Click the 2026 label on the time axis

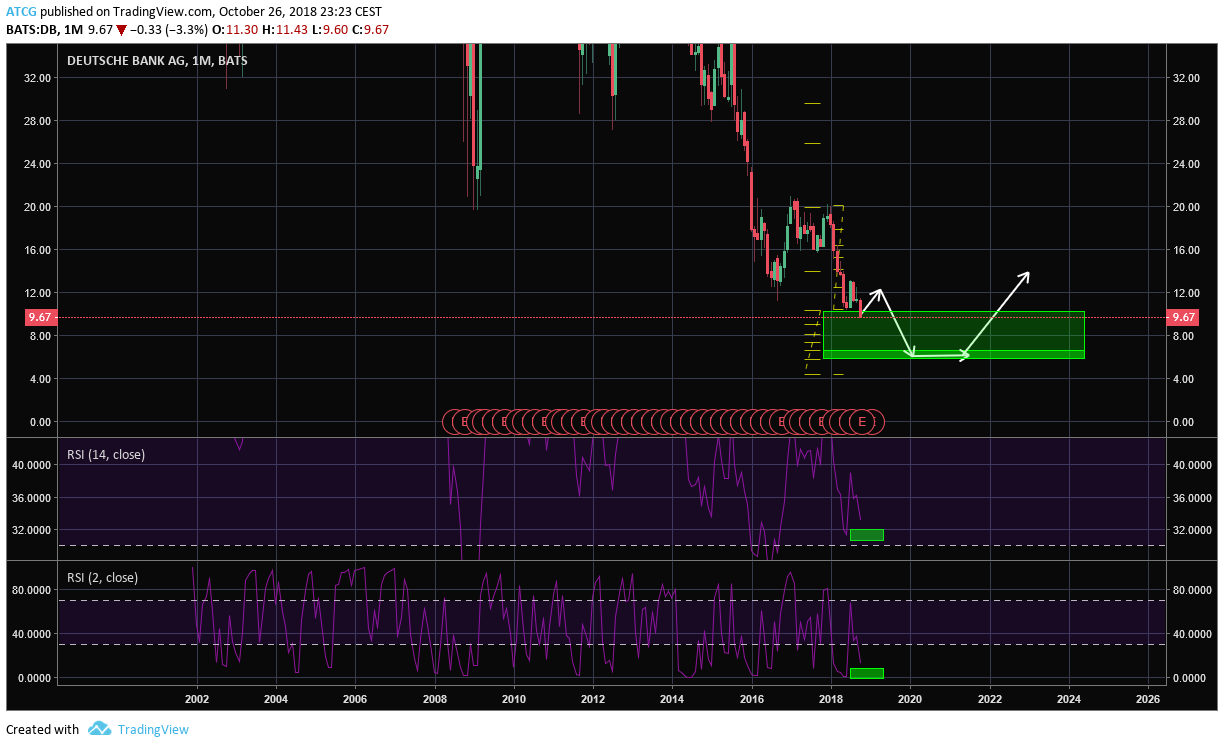(1148, 699)
